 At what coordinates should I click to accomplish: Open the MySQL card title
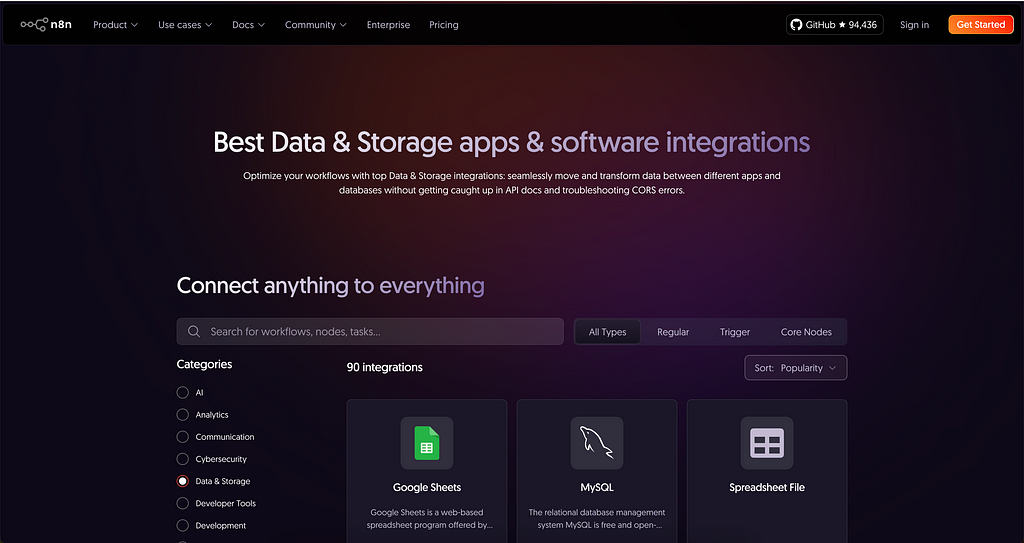(x=597, y=487)
